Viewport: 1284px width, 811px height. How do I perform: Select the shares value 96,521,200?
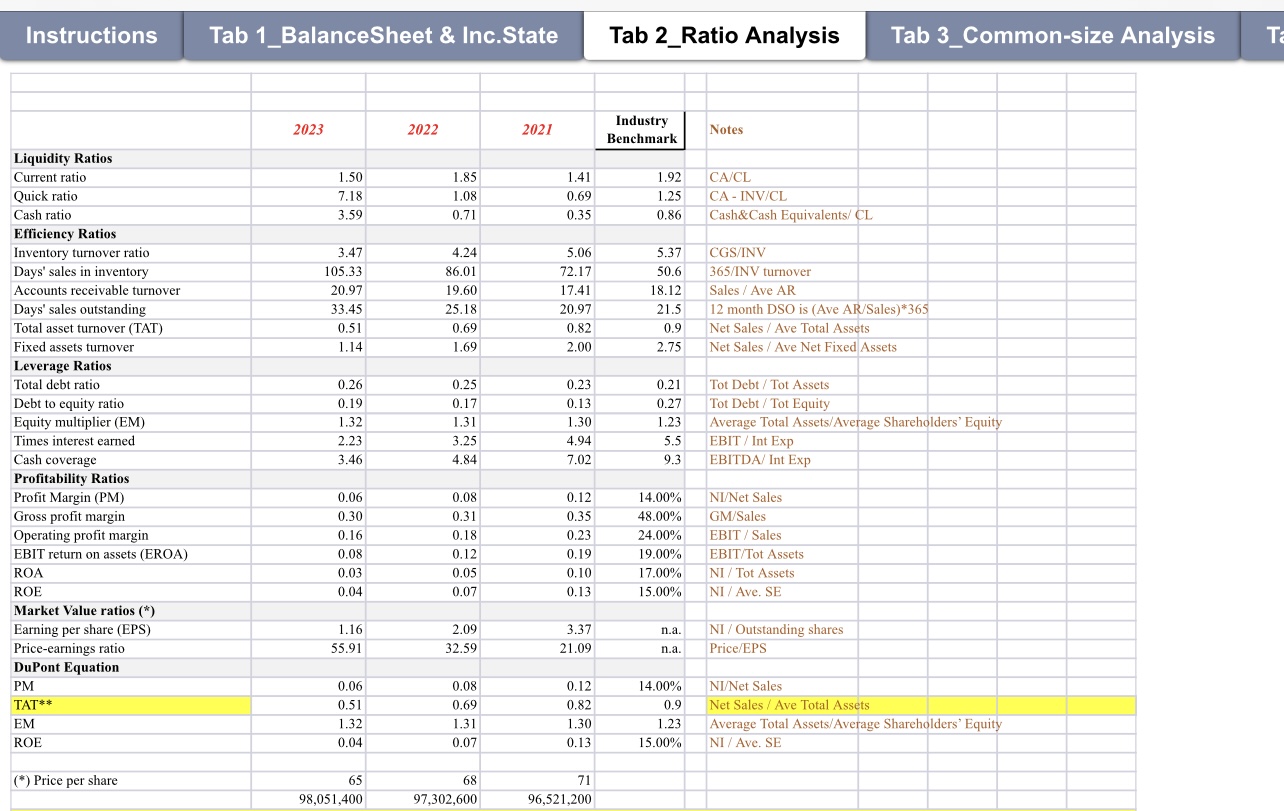pos(537,800)
